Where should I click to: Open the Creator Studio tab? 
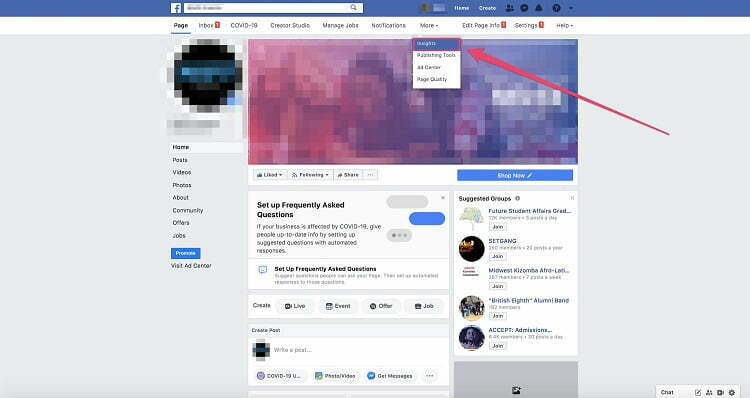pyautogui.click(x=290, y=25)
